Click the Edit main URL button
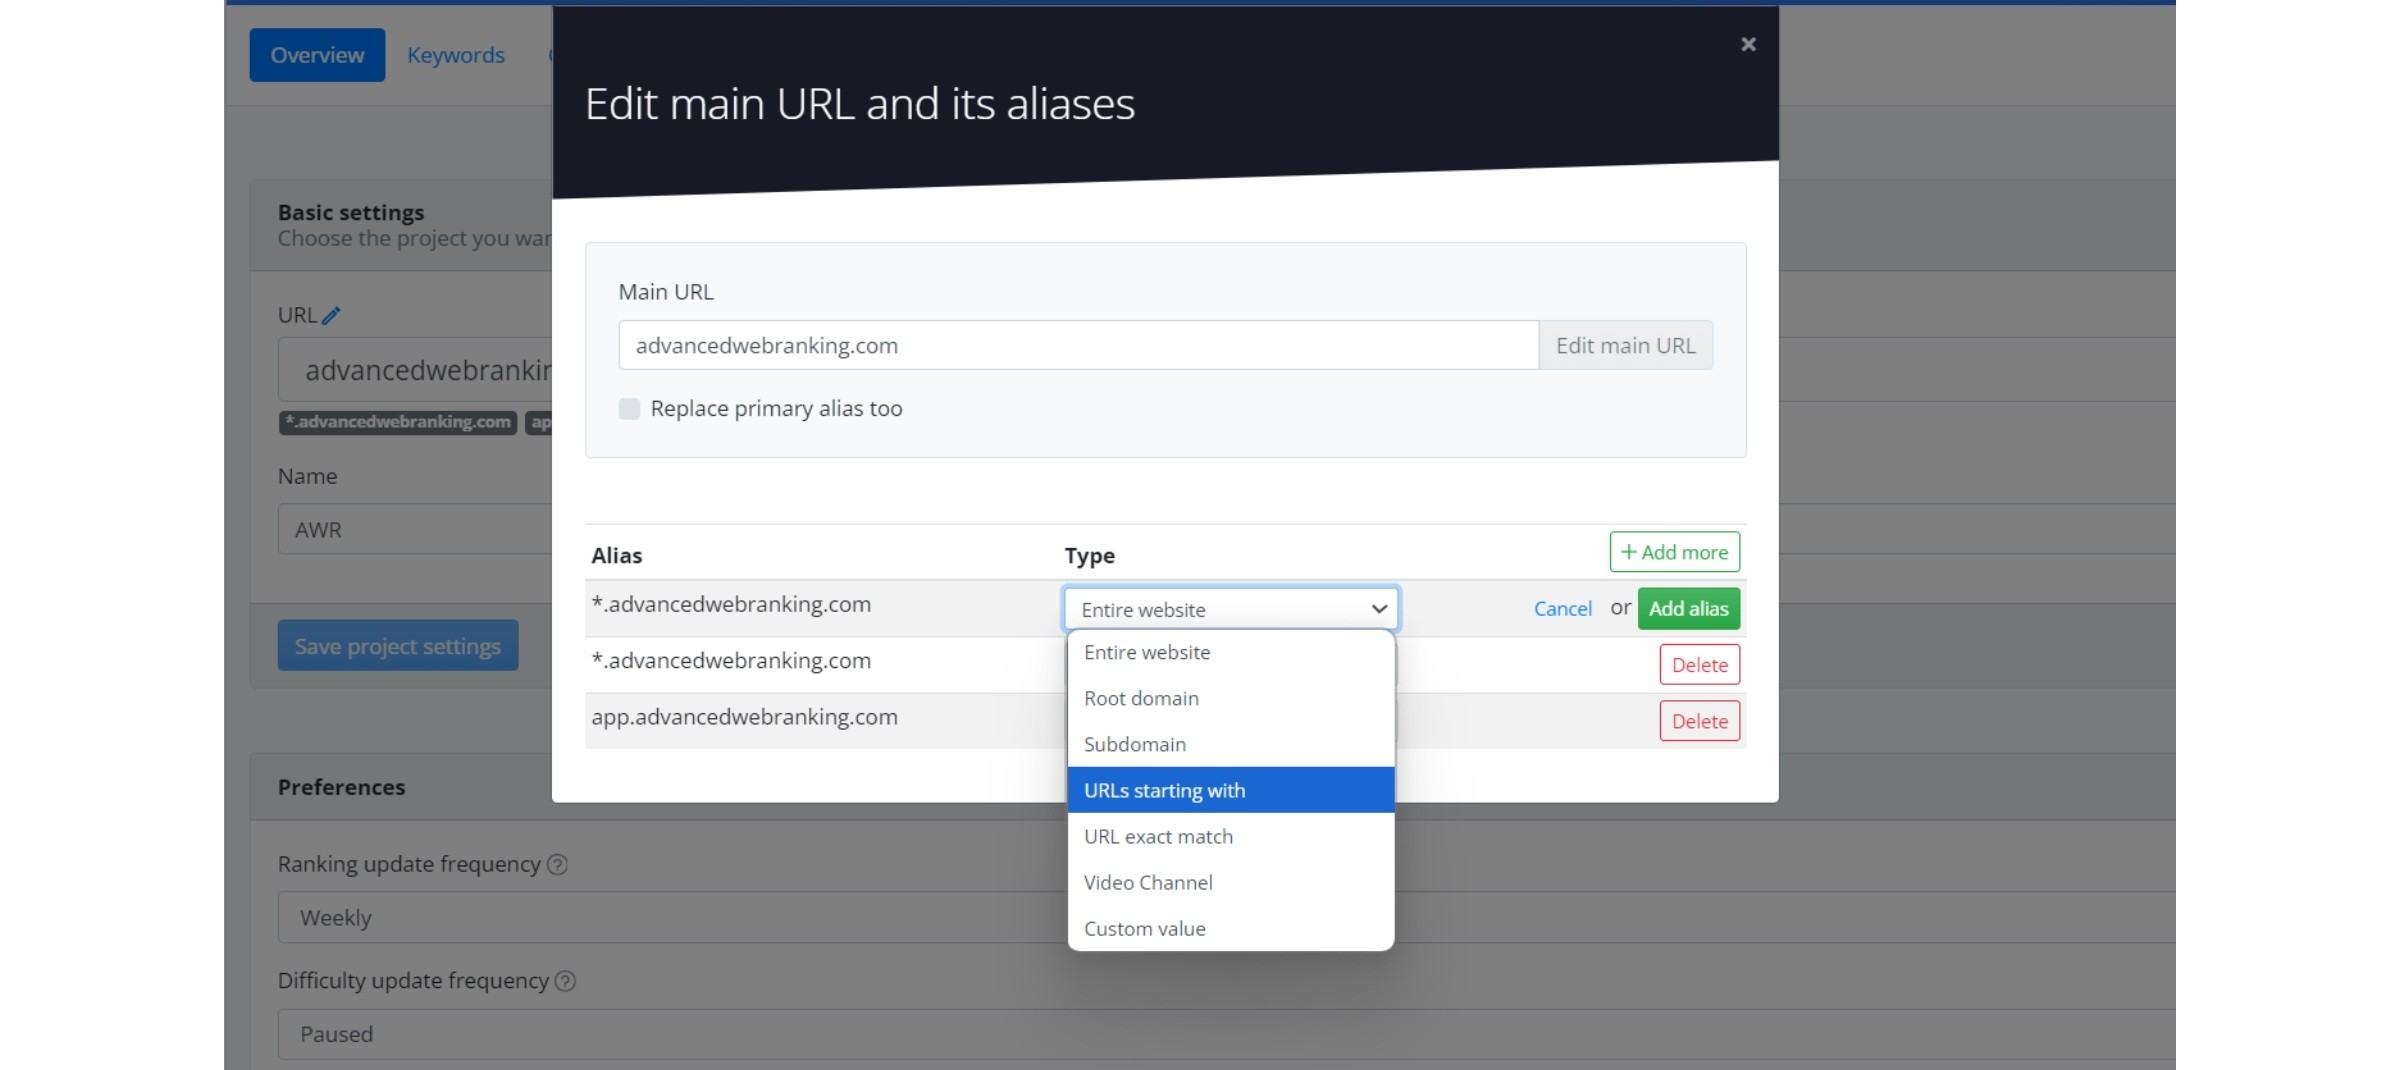The image size is (2400, 1070). 1626,345
